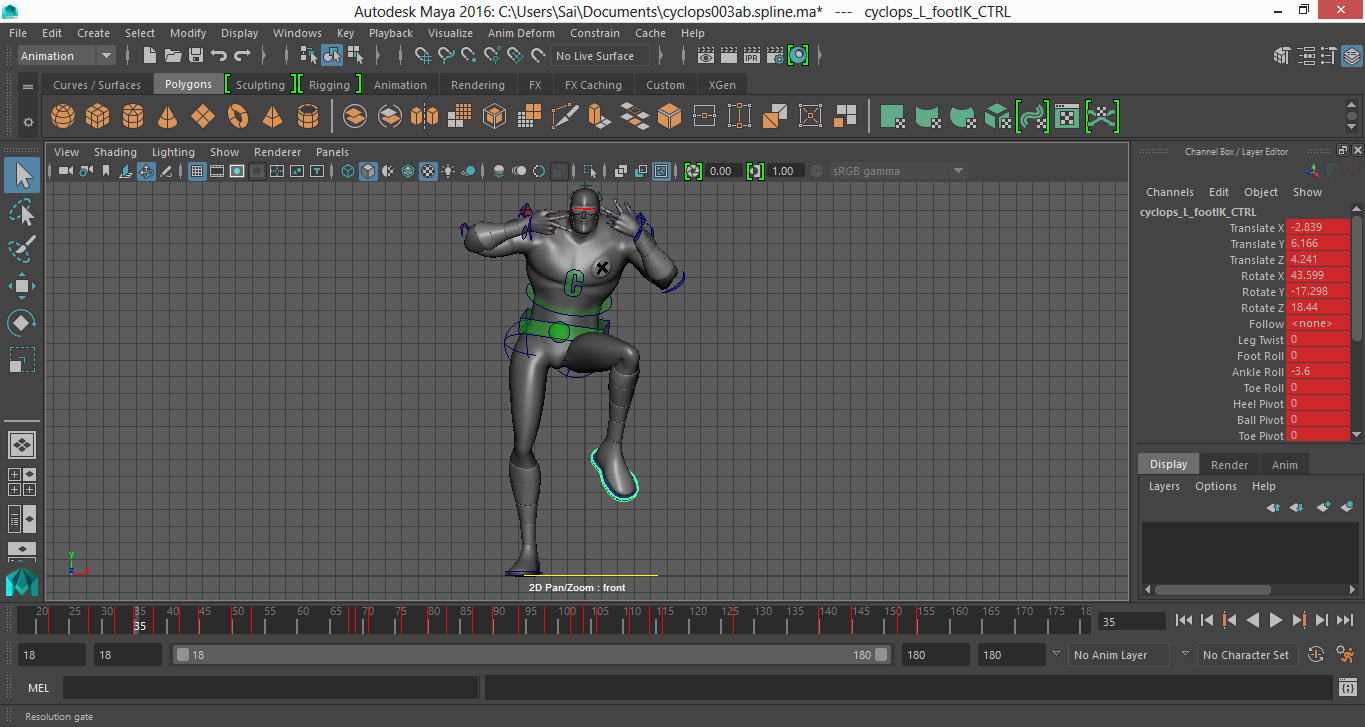The height and width of the screenshot is (727, 1365).
Task: Click the IPR render icon
Action: tap(752, 56)
